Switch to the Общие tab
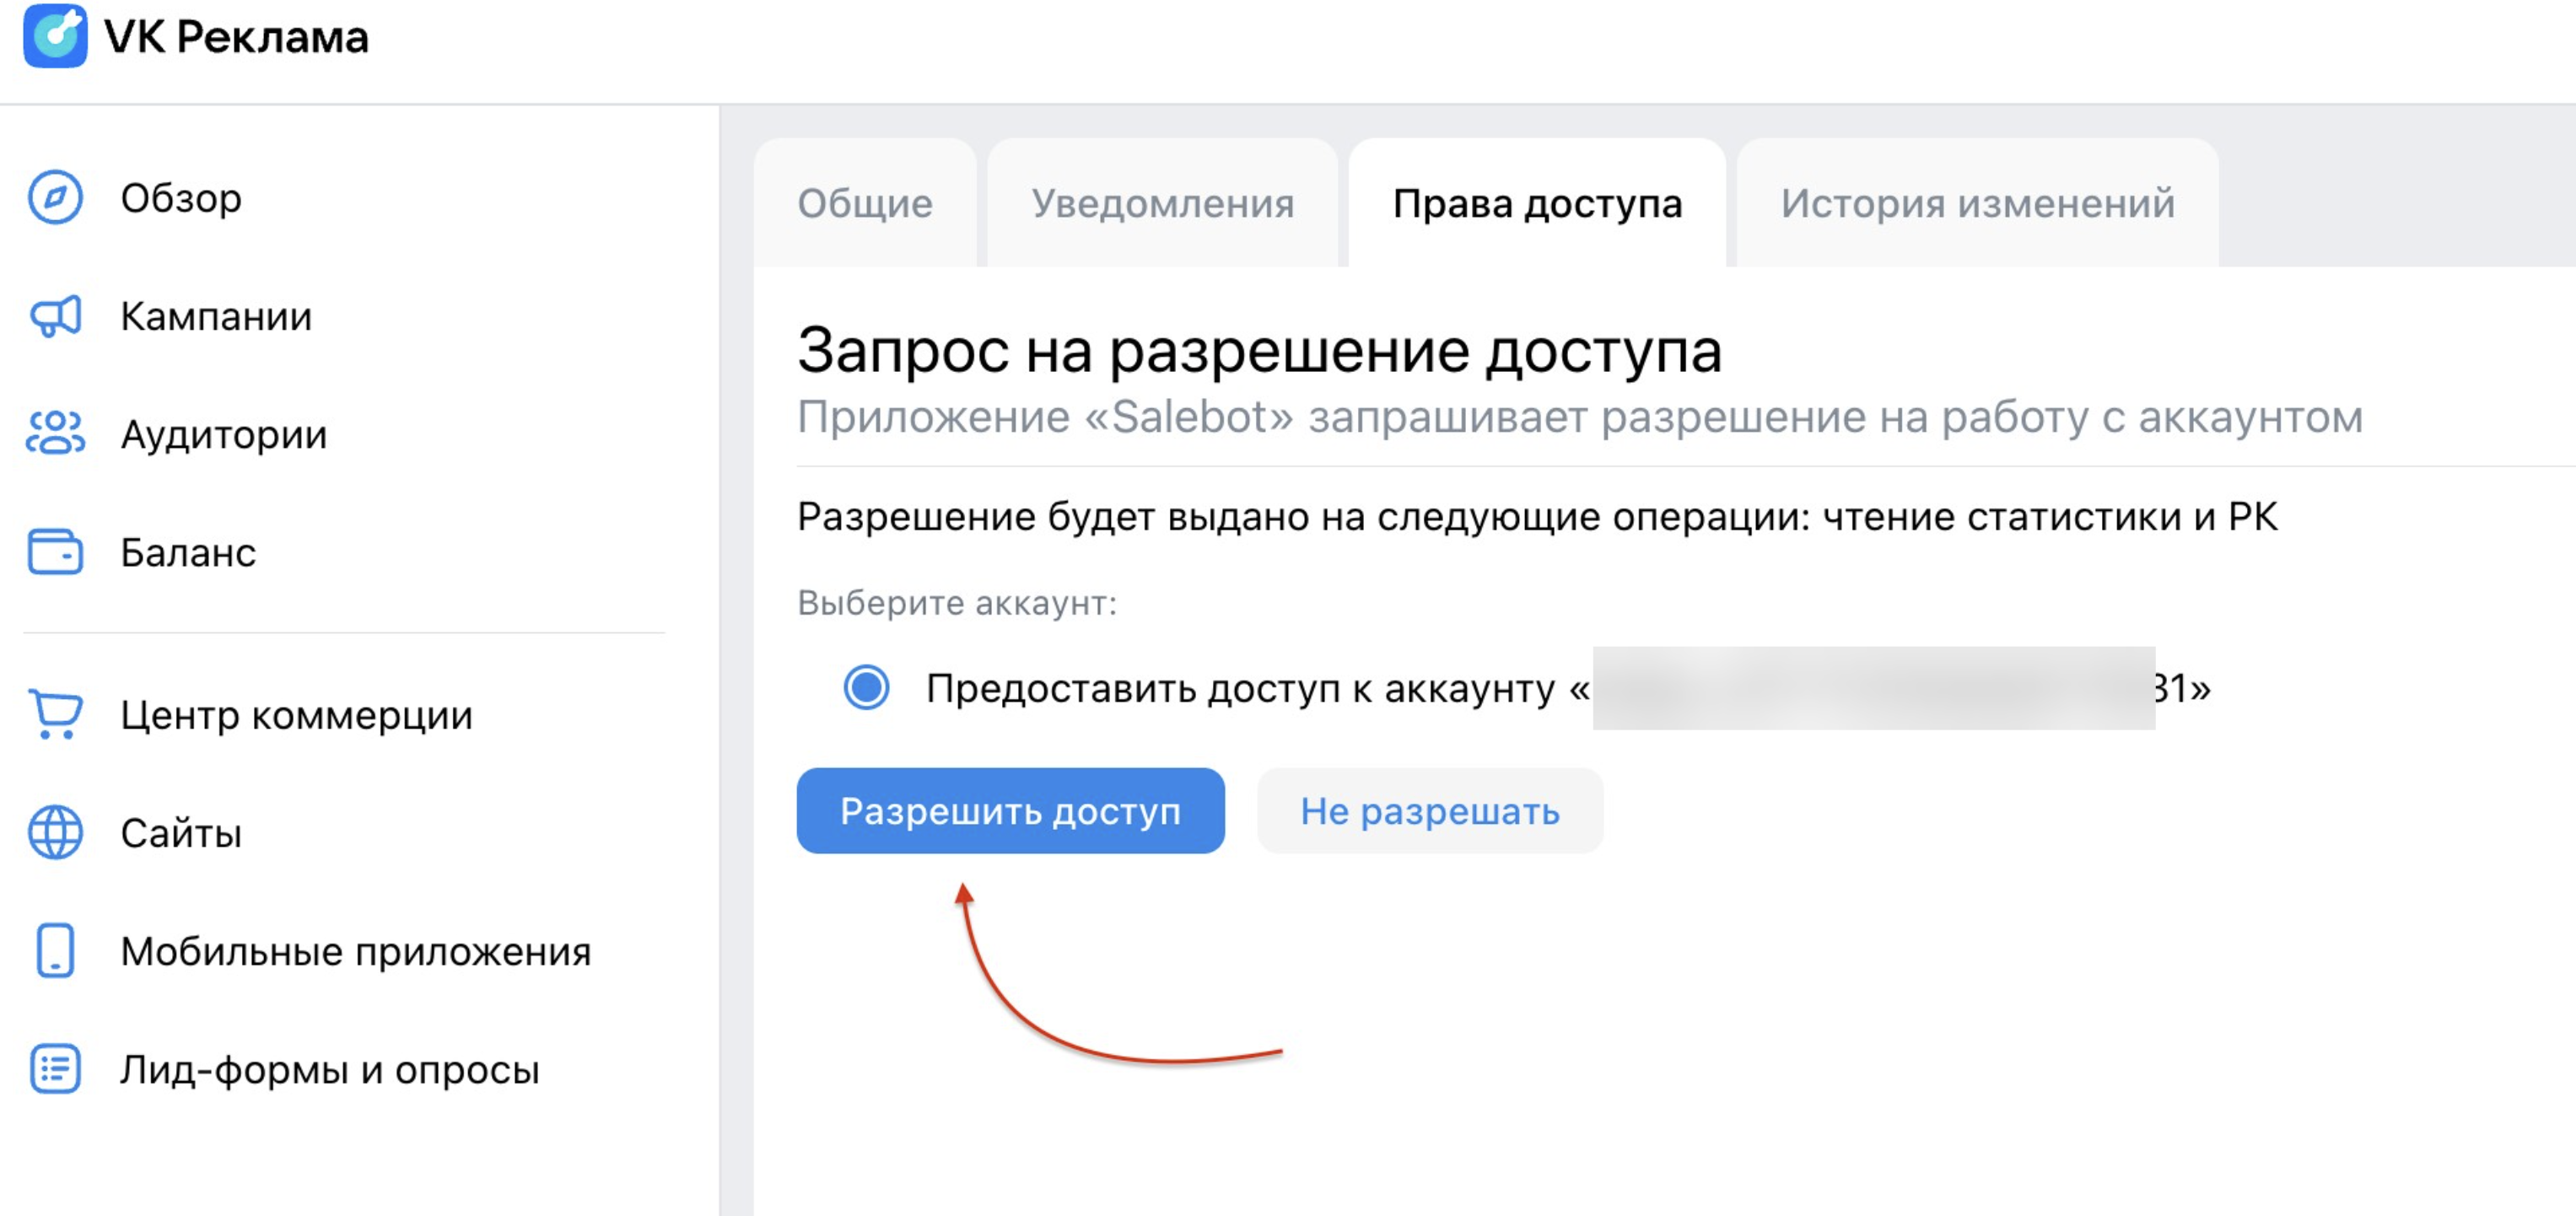The height and width of the screenshot is (1216, 2576). [865, 204]
